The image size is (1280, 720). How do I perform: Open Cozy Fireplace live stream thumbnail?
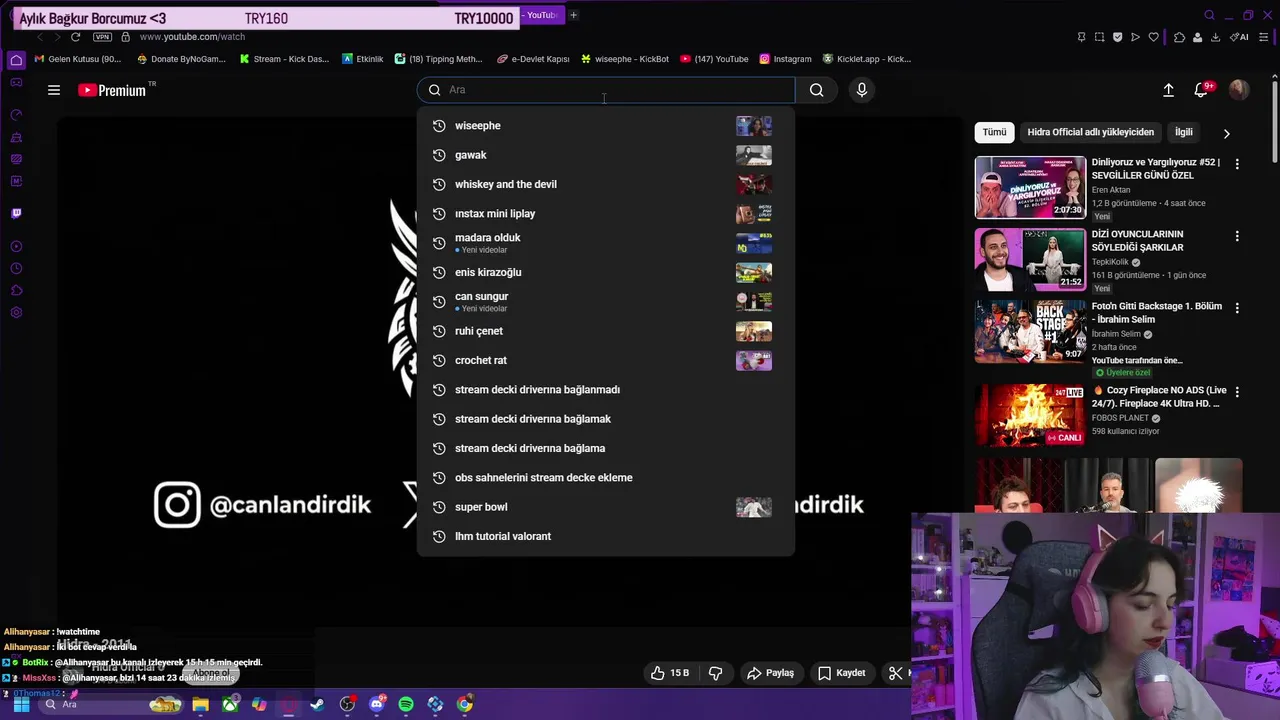click(x=1030, y=415)
